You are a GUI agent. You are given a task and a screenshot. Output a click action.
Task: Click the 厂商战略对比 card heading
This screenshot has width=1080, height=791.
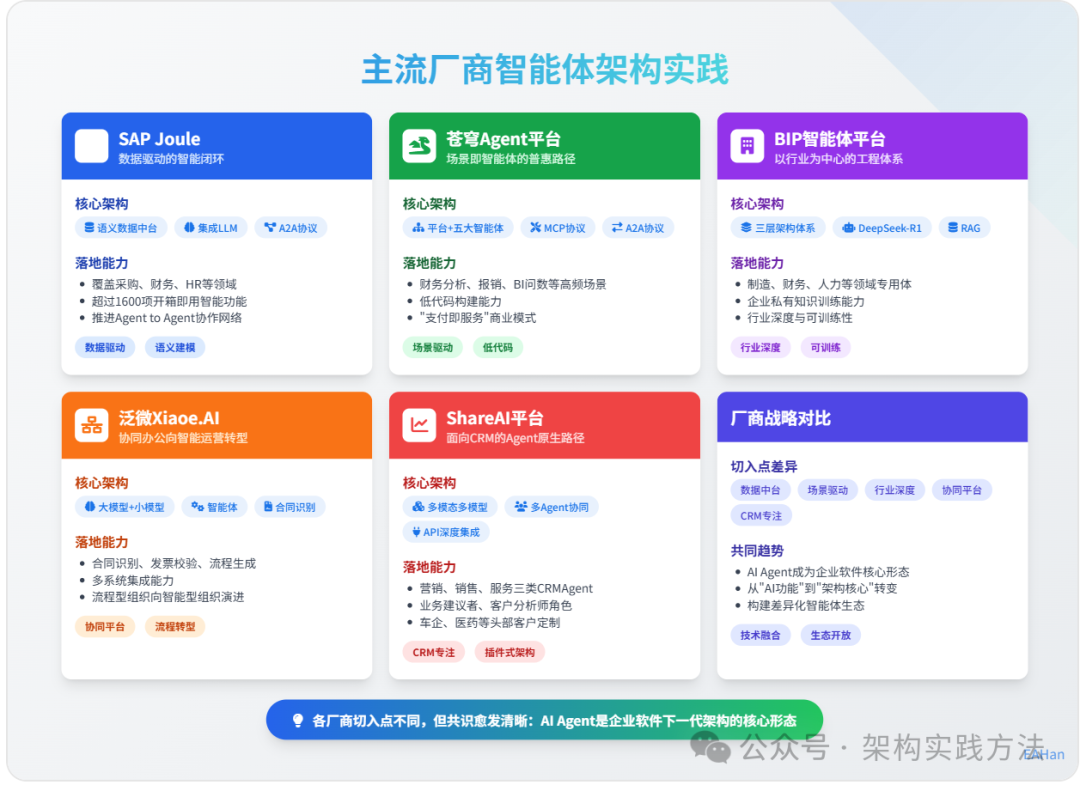[781, 418]
